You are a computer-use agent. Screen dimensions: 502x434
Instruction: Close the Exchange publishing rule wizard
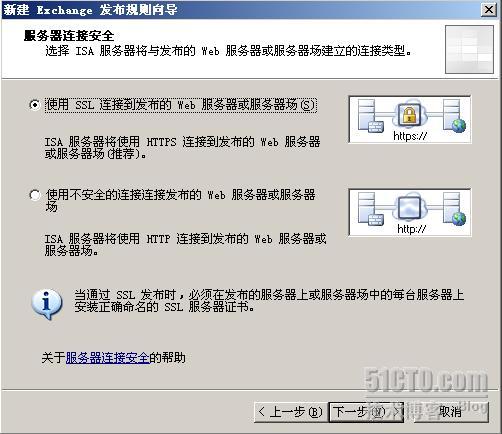coord(489,9)
